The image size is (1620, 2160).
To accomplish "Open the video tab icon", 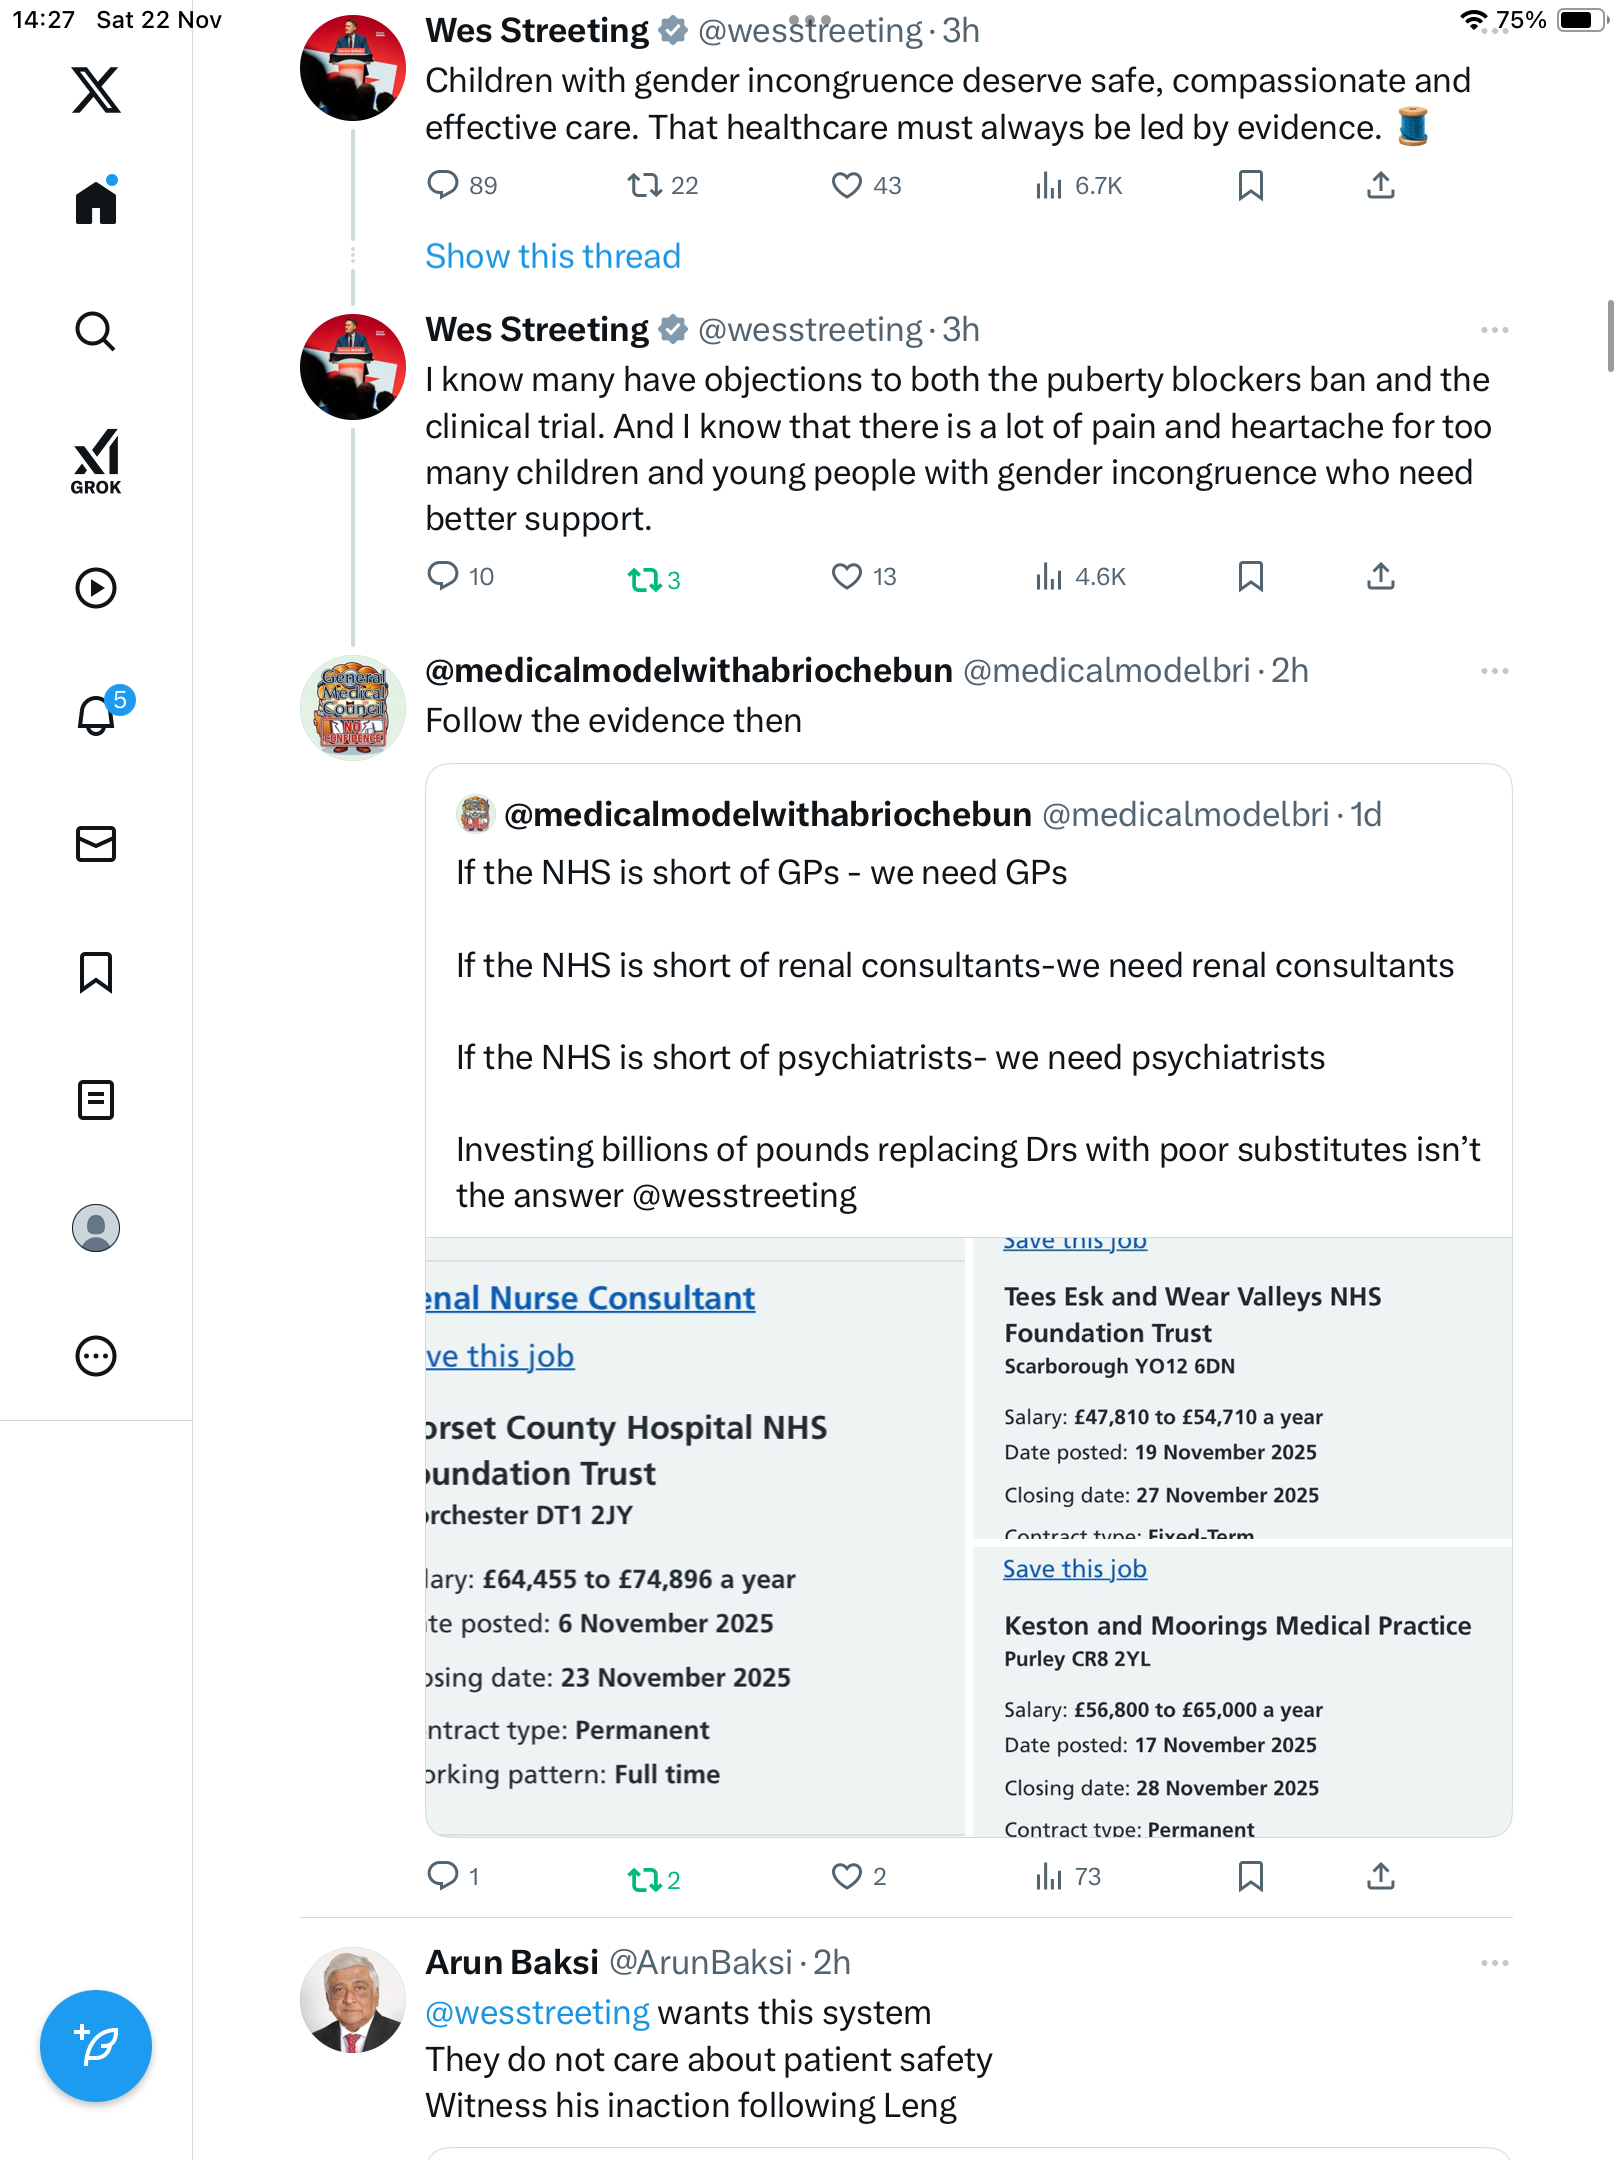I will pos(96,588).
